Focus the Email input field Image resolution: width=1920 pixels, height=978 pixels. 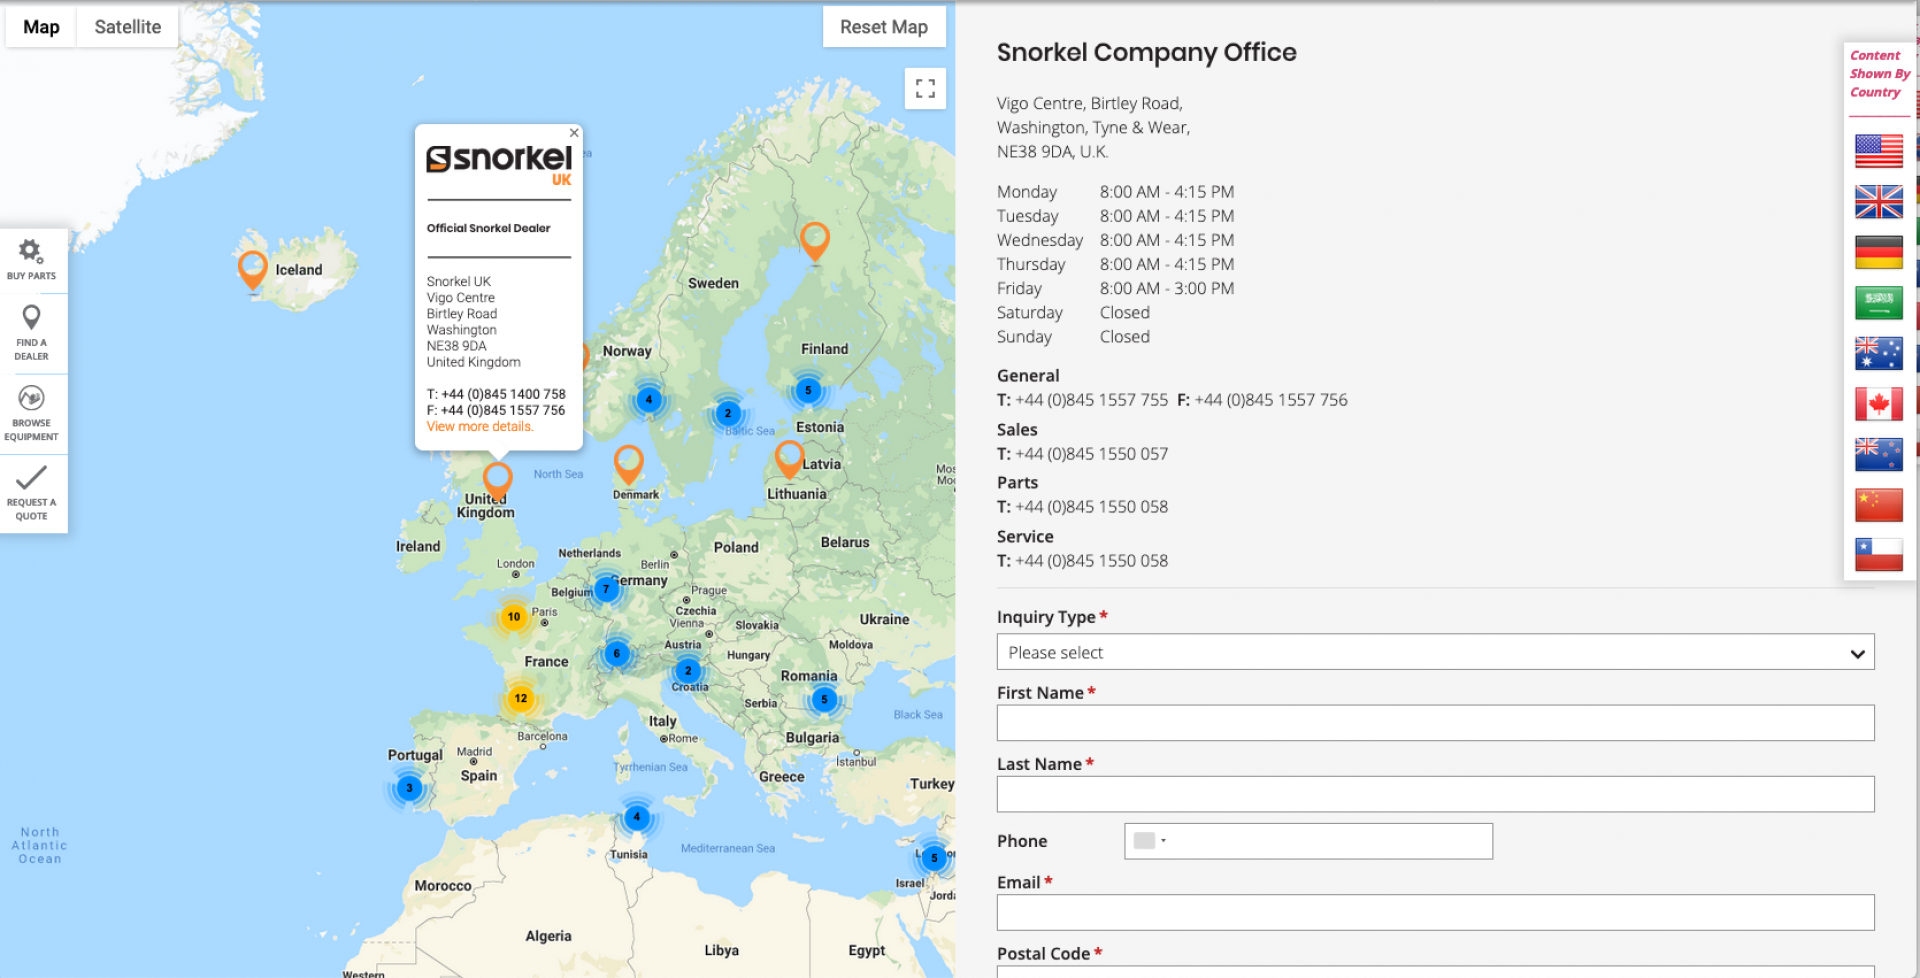(1434, 912)
